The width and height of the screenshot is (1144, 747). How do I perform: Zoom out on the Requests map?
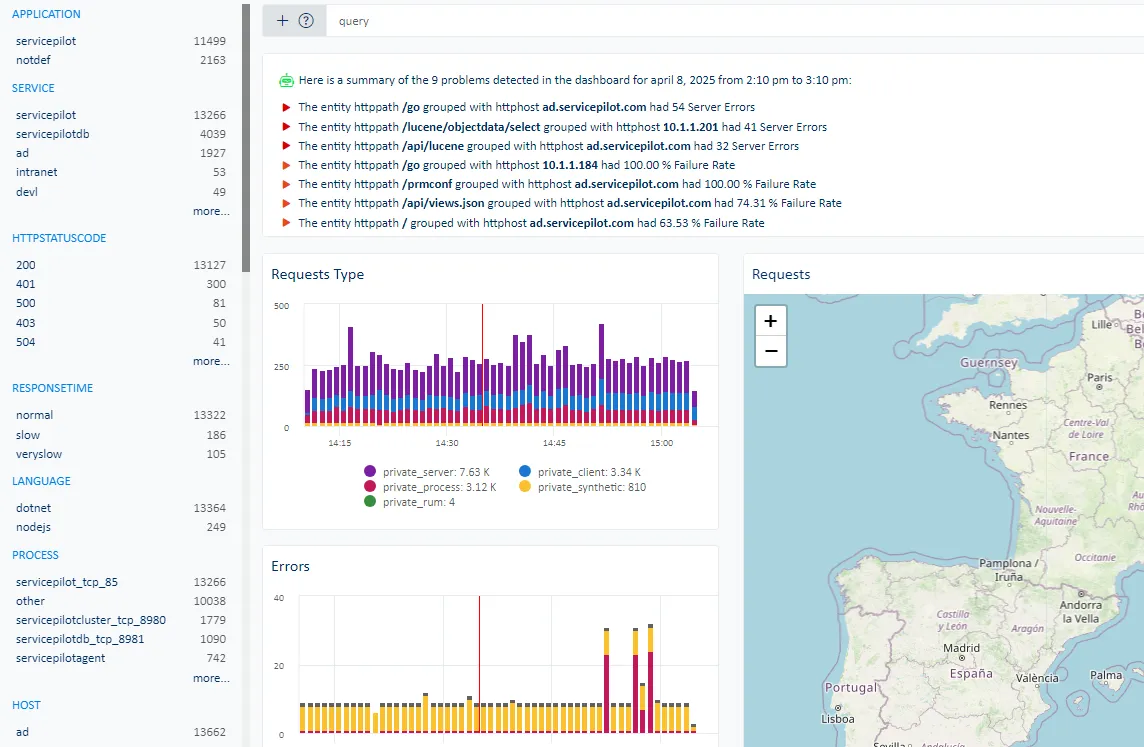click(770, 351)
